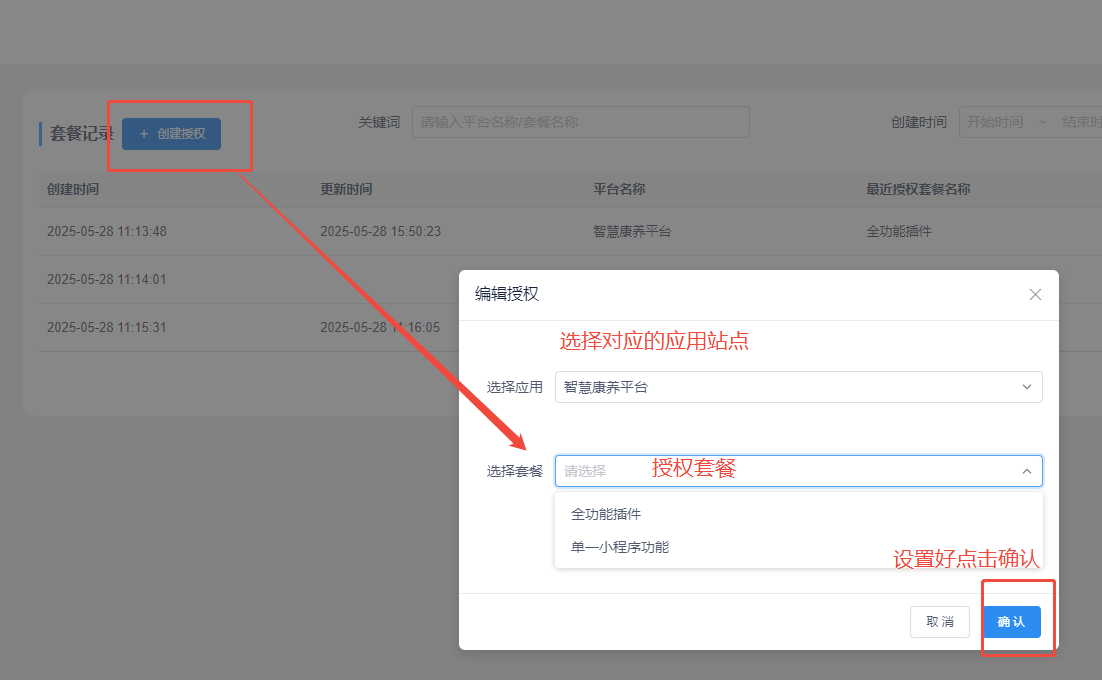The image size is (1102, 680).
Task: Click the 更新时间 column header
Action: coord(346,189)
